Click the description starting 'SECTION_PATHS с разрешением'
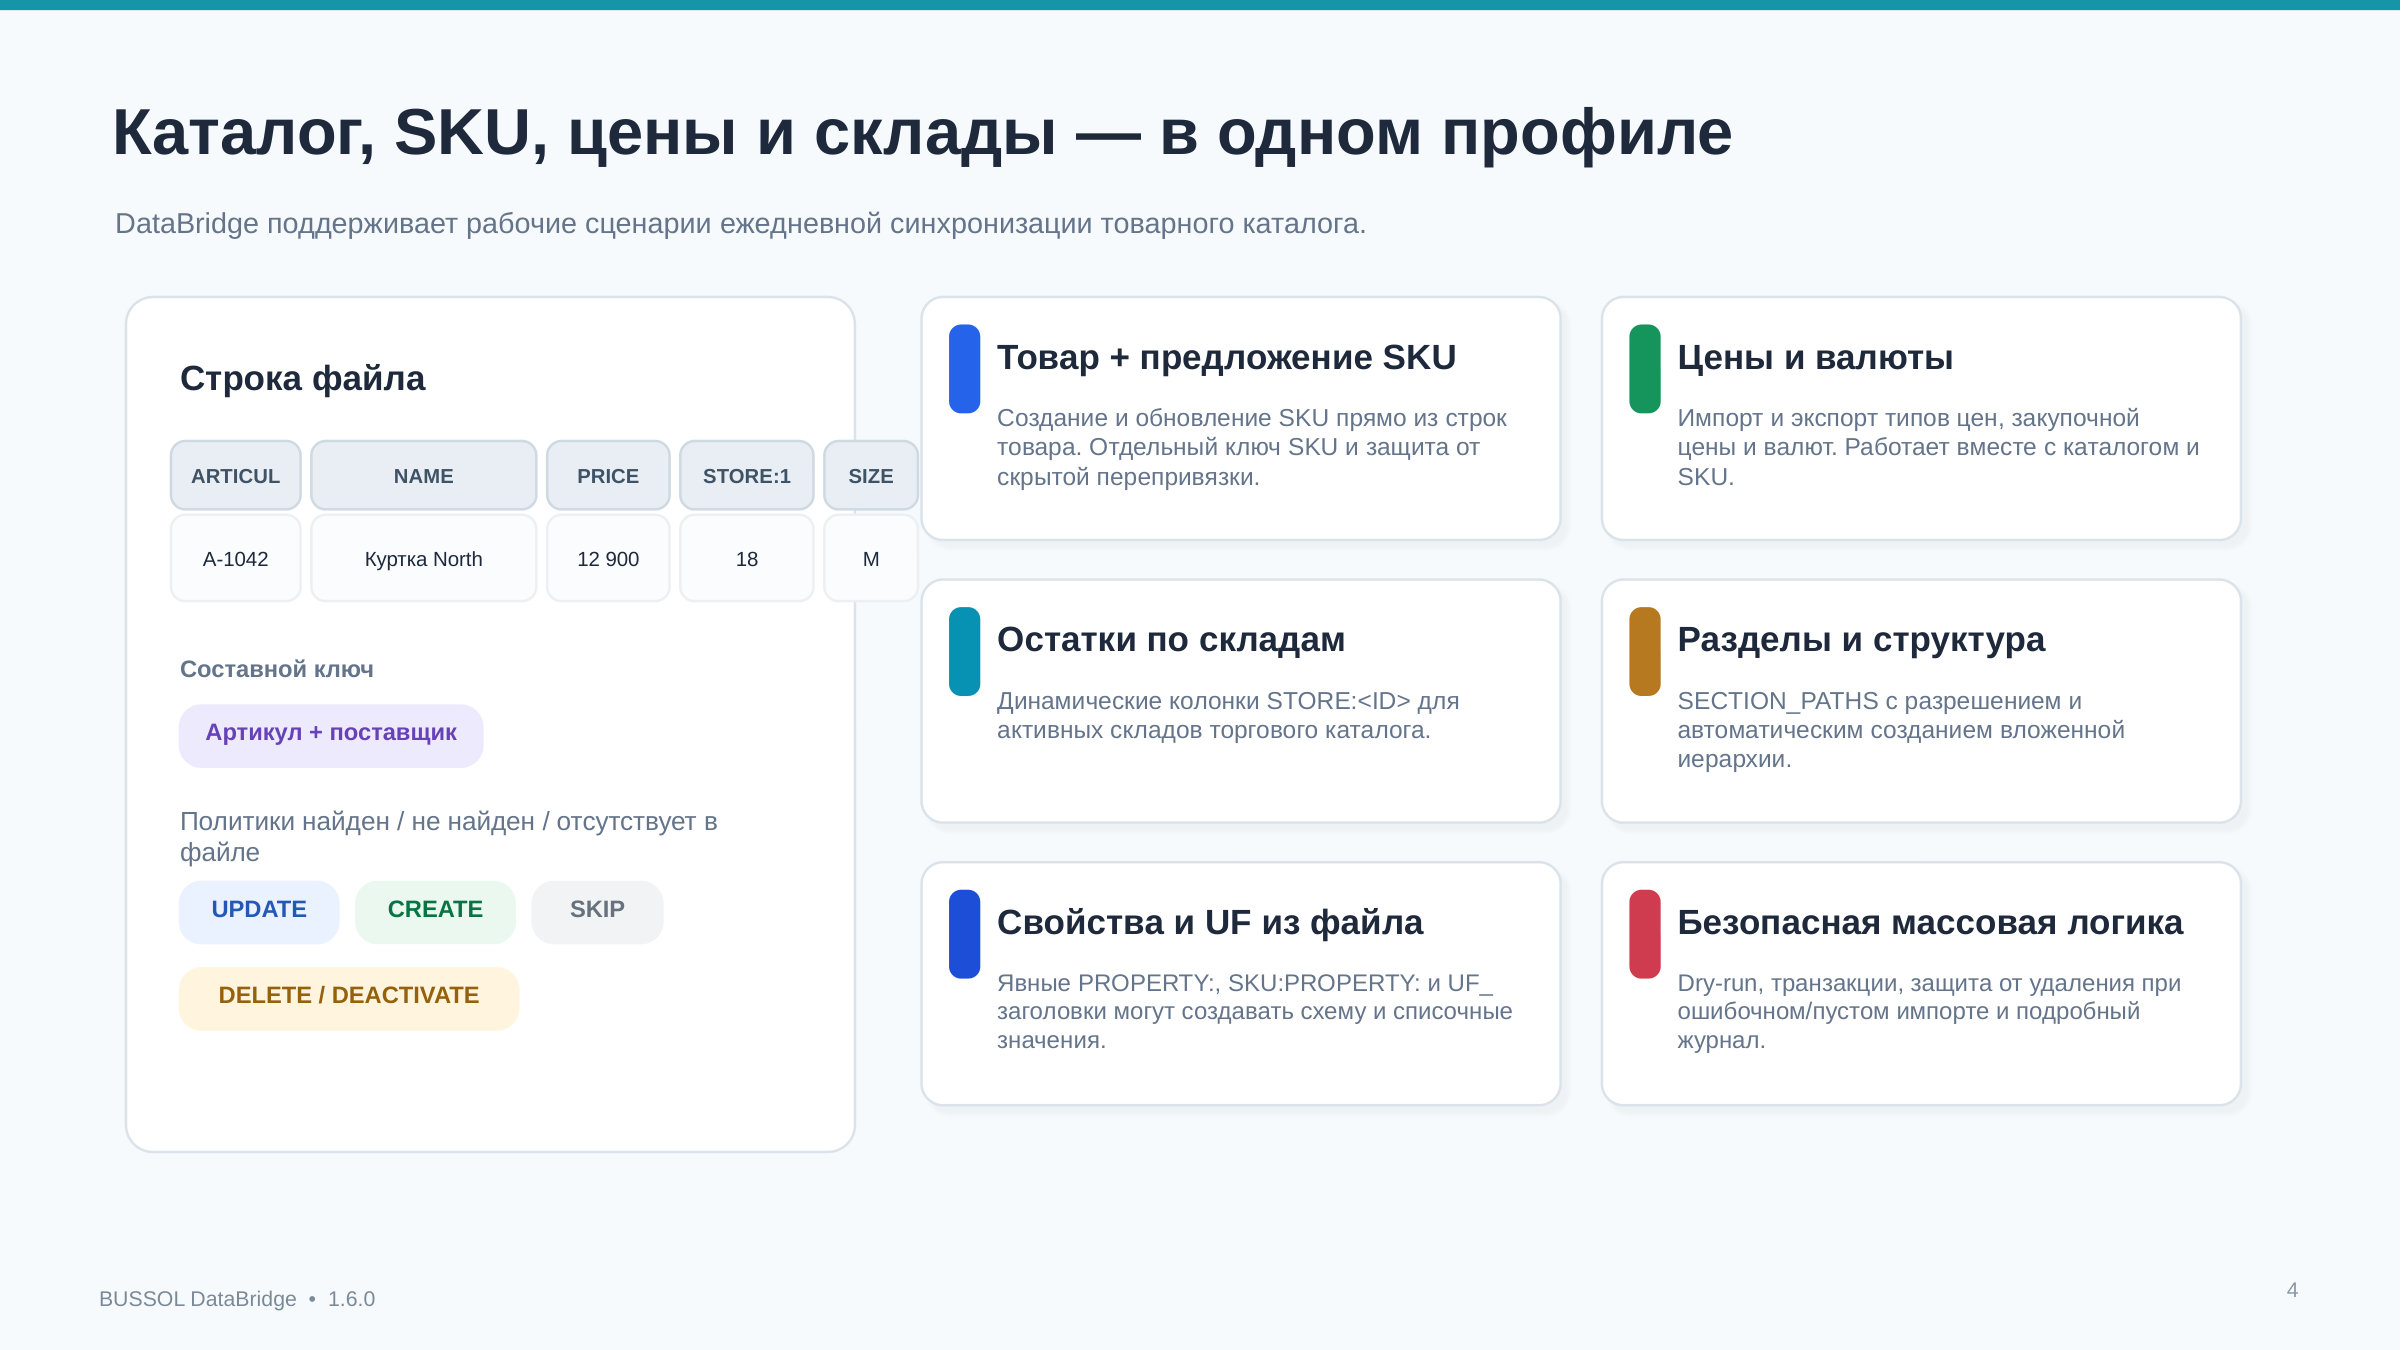2401x1350 pixels. pos(1901,730)
